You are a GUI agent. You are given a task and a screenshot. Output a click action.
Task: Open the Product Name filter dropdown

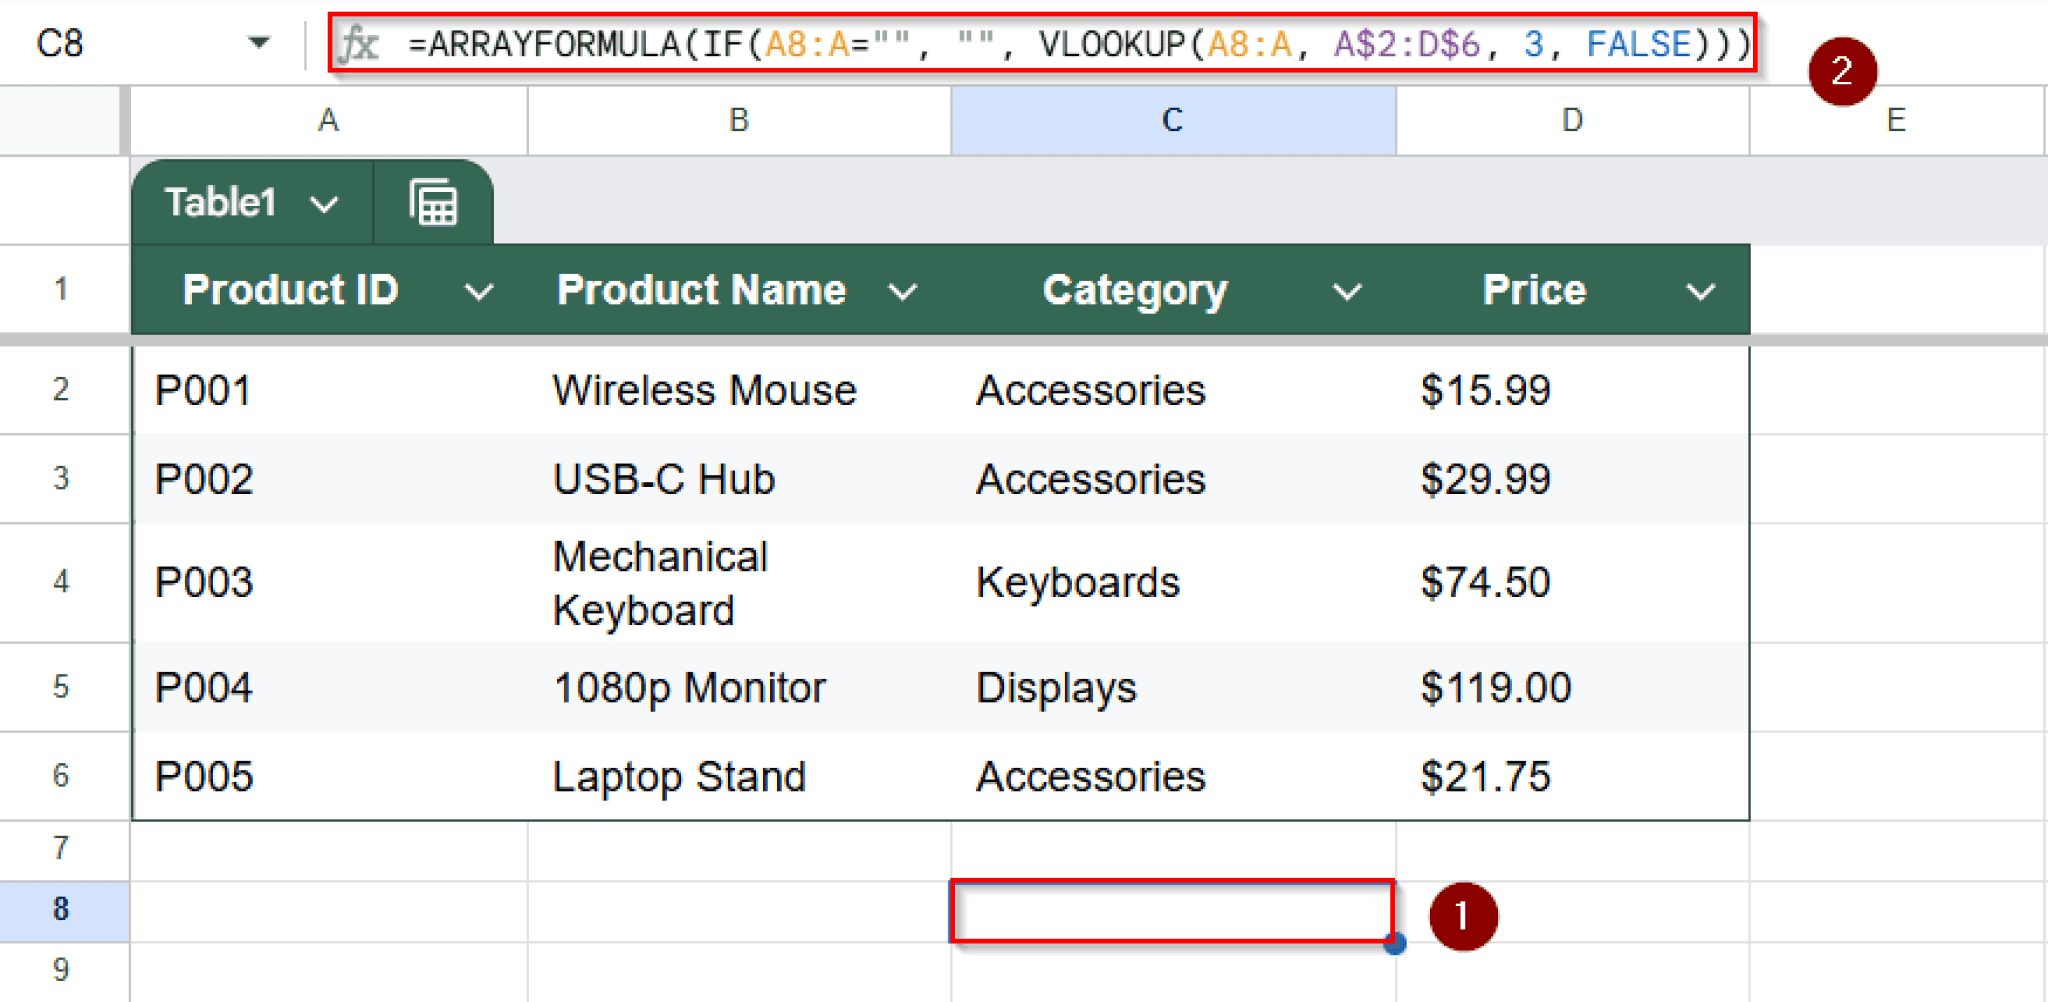click(x=903, y=291)
